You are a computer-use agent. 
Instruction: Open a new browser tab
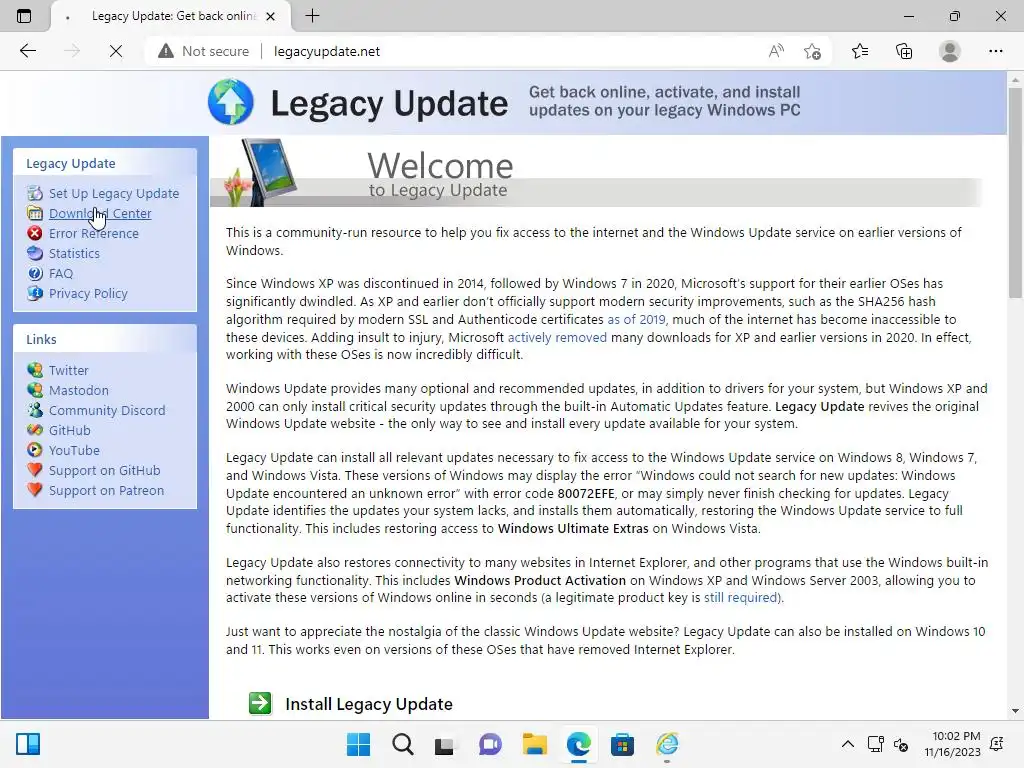312,16
